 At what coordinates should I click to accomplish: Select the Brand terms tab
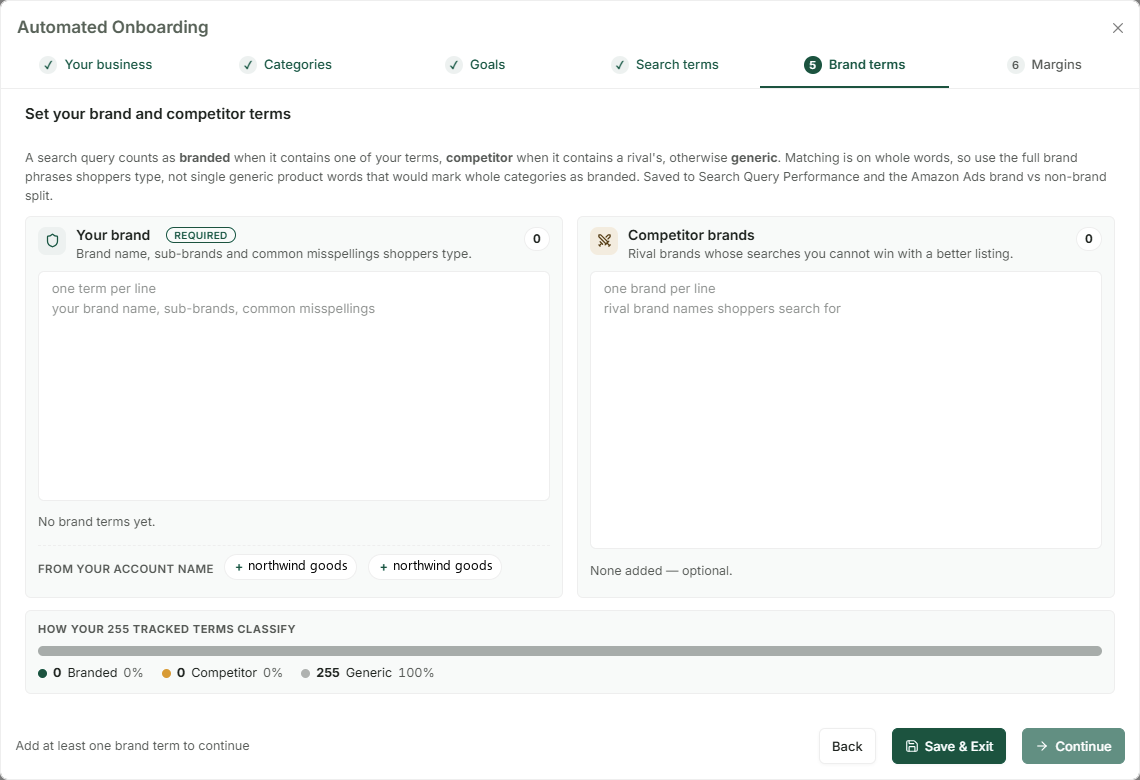(854, 65)
